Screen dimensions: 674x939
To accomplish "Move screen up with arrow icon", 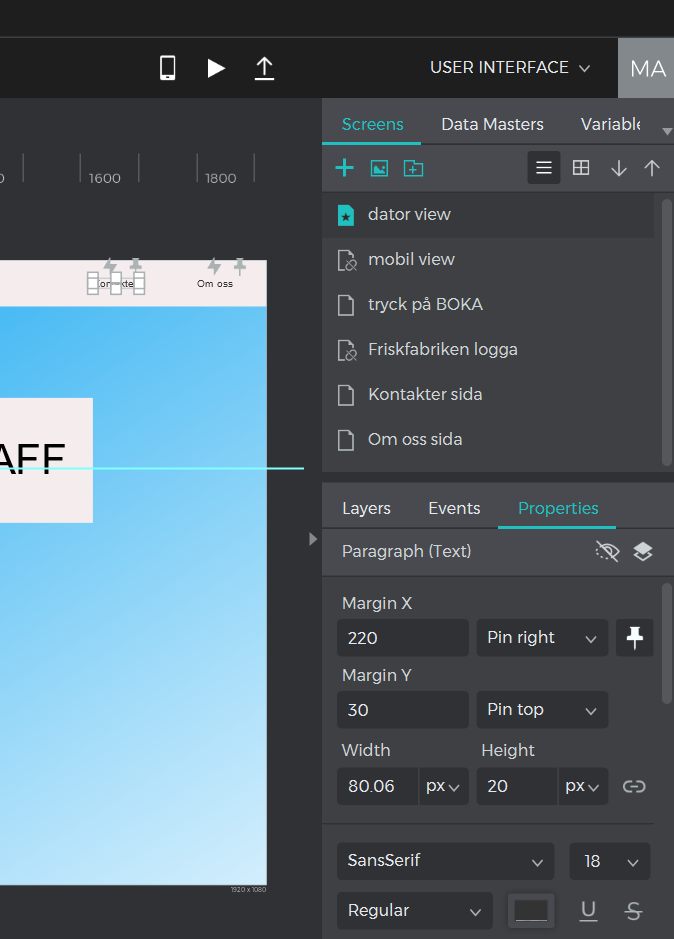I will pos(652,168).
